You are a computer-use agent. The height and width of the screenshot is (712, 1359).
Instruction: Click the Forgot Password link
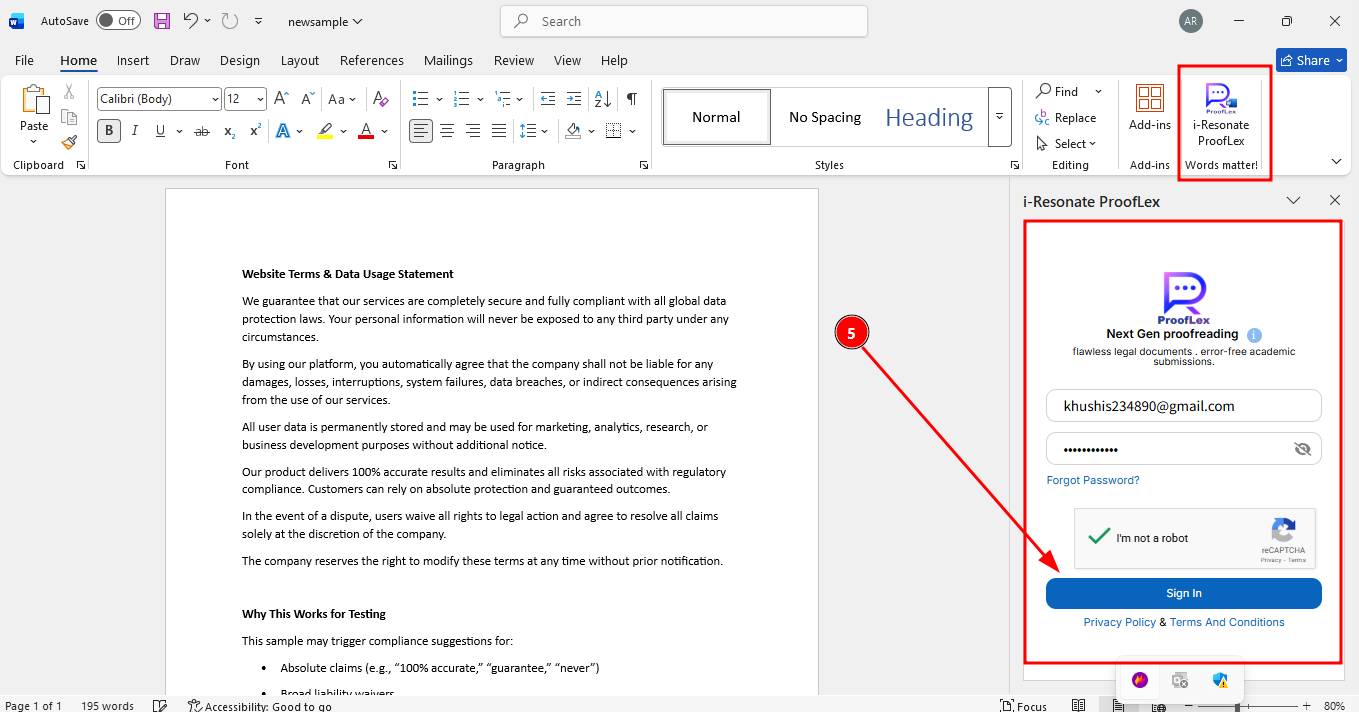(1092, 480)
